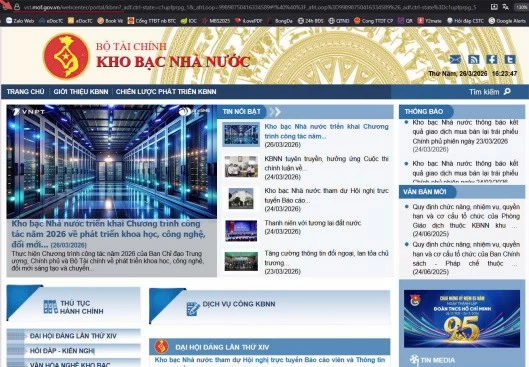The image size is (529, 367).
Task: Click the Dịch vụ công KBNN pencil icon
Action: point(193,309)
